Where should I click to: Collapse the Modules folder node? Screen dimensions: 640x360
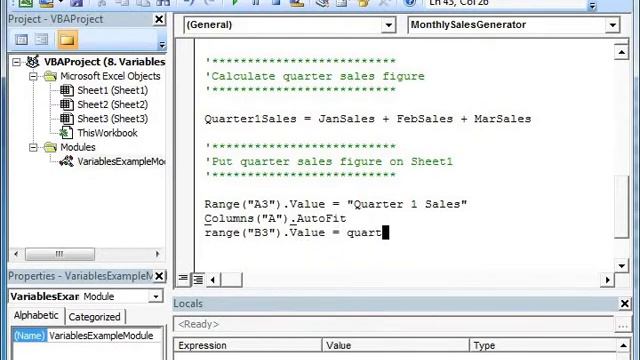coord(33,147)
